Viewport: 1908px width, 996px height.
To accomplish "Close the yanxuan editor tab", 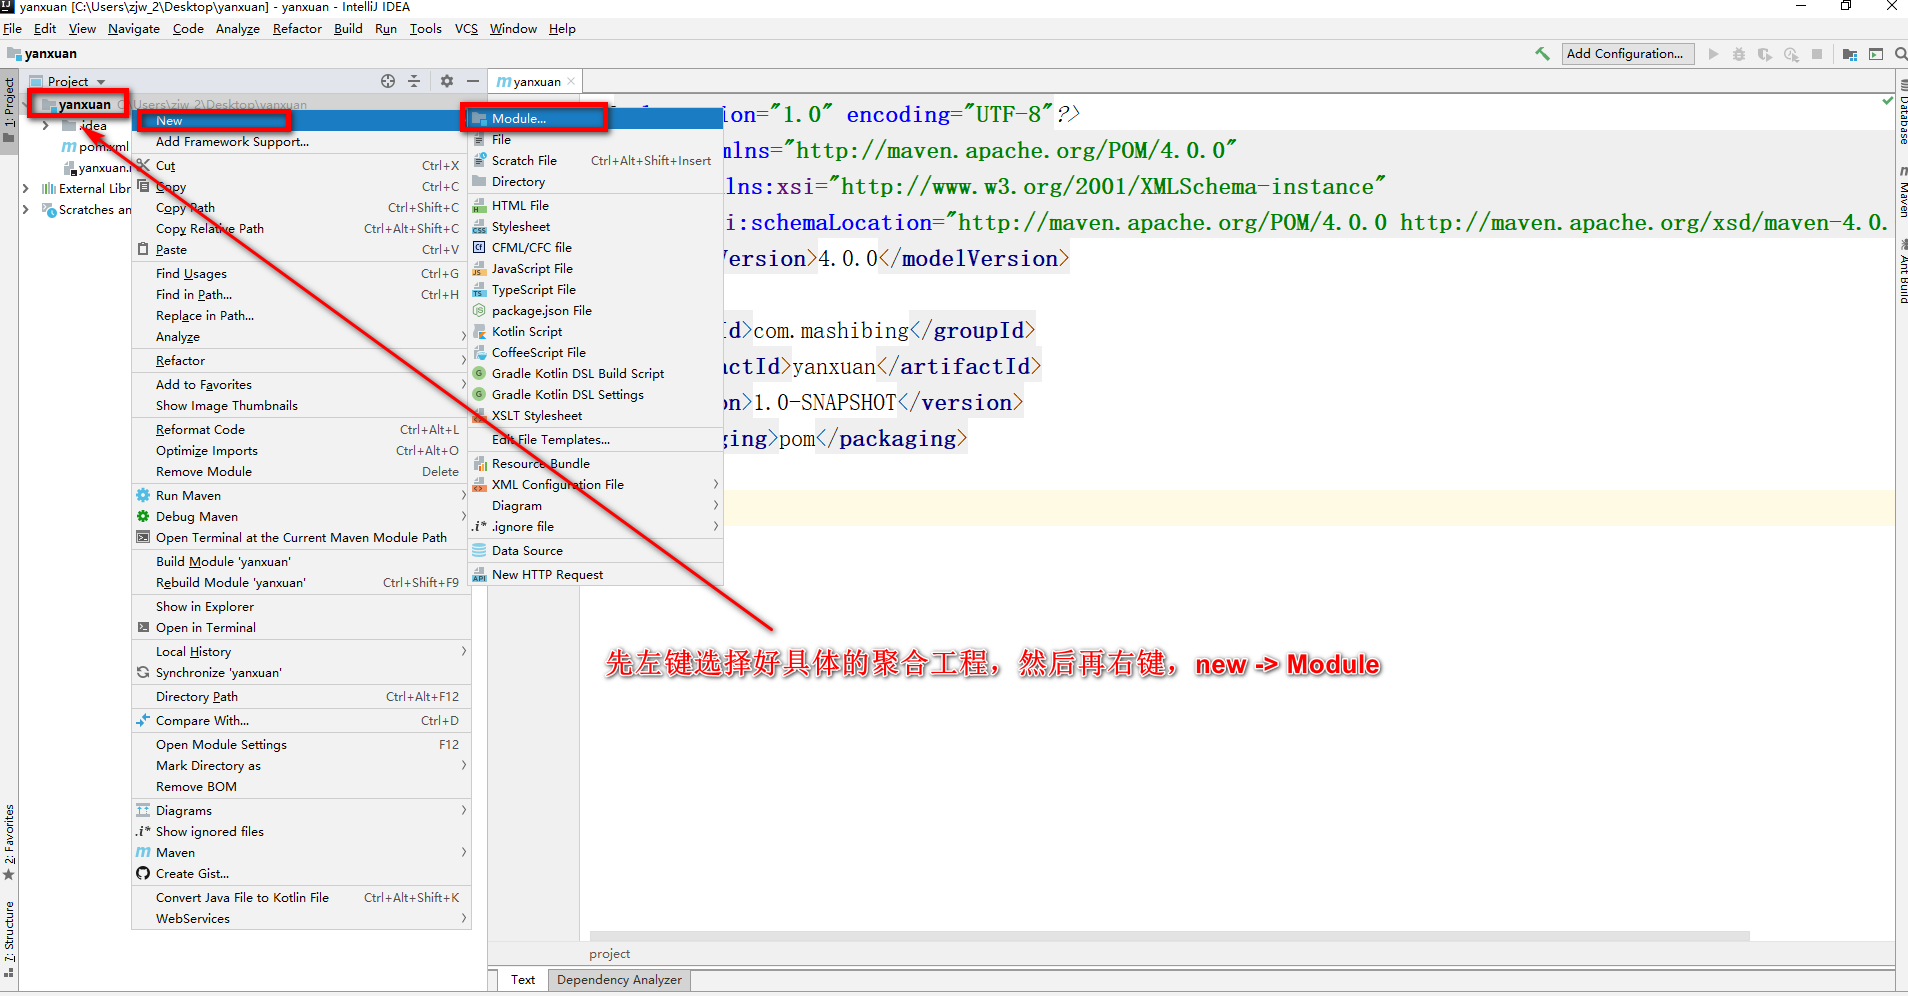I will pyautogui.click(x=571, y=82).
